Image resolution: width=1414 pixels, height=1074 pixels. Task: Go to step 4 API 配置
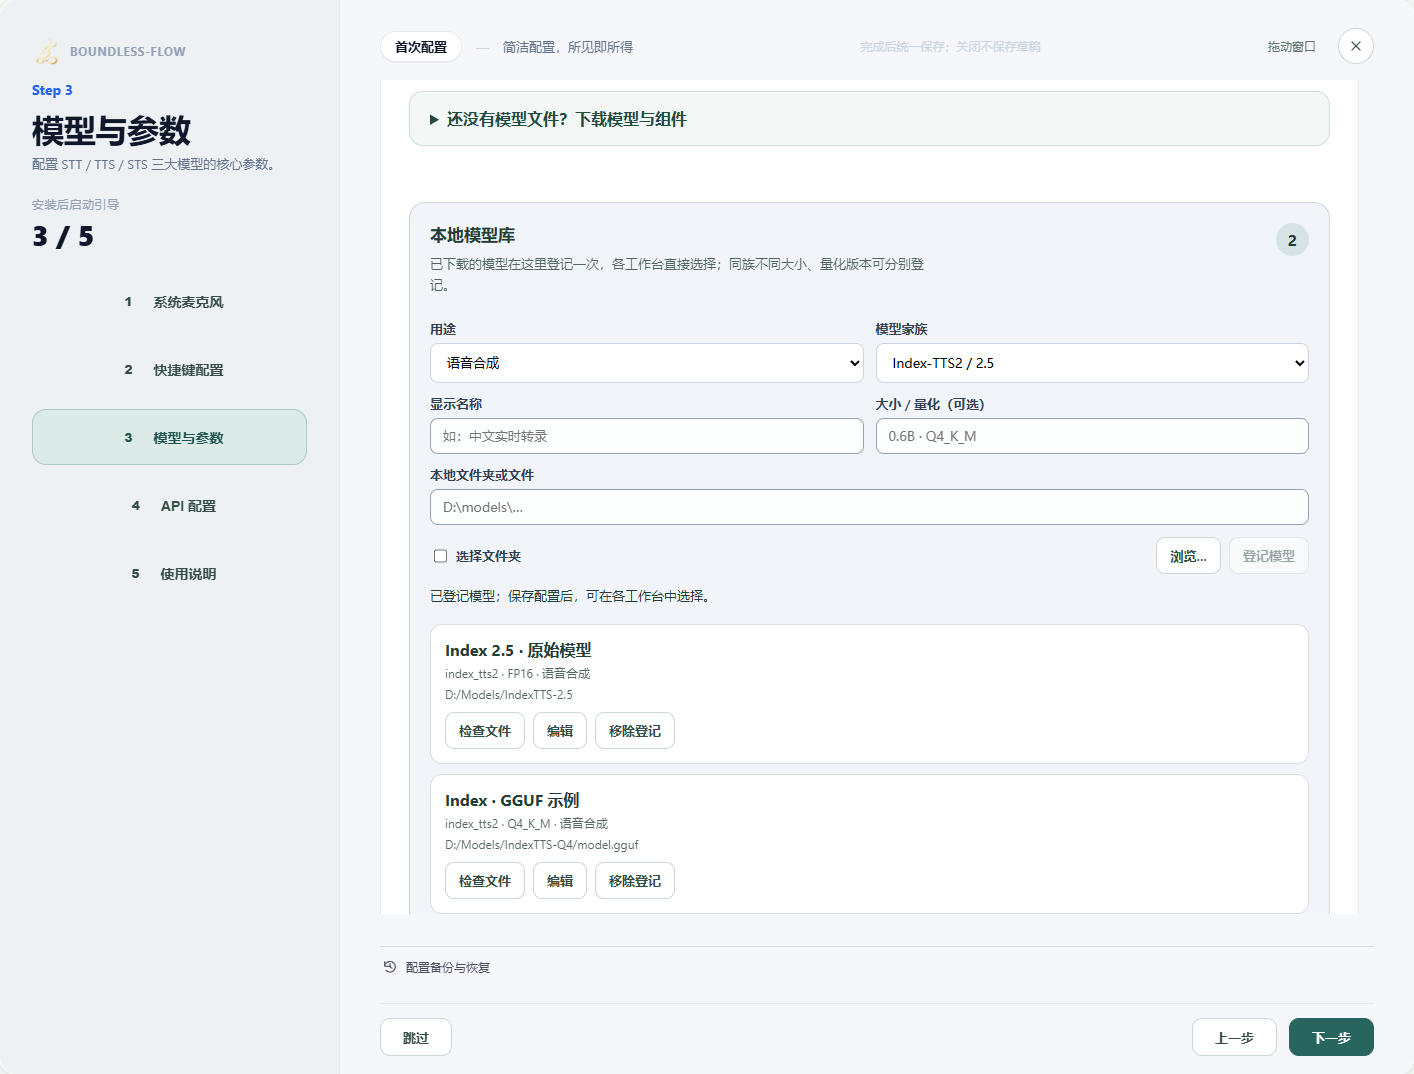pyautogui.click(x=169, y=506)
